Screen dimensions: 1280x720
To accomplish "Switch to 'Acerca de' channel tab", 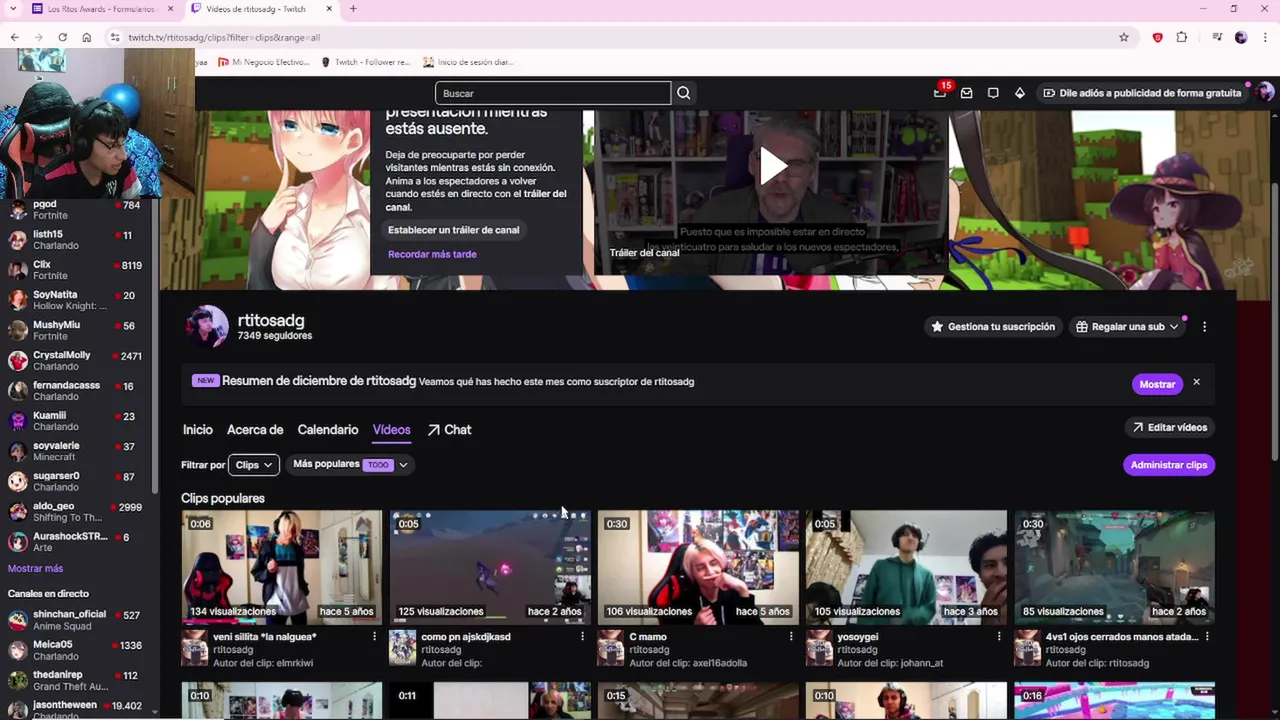I will click(x=255, y=430).
